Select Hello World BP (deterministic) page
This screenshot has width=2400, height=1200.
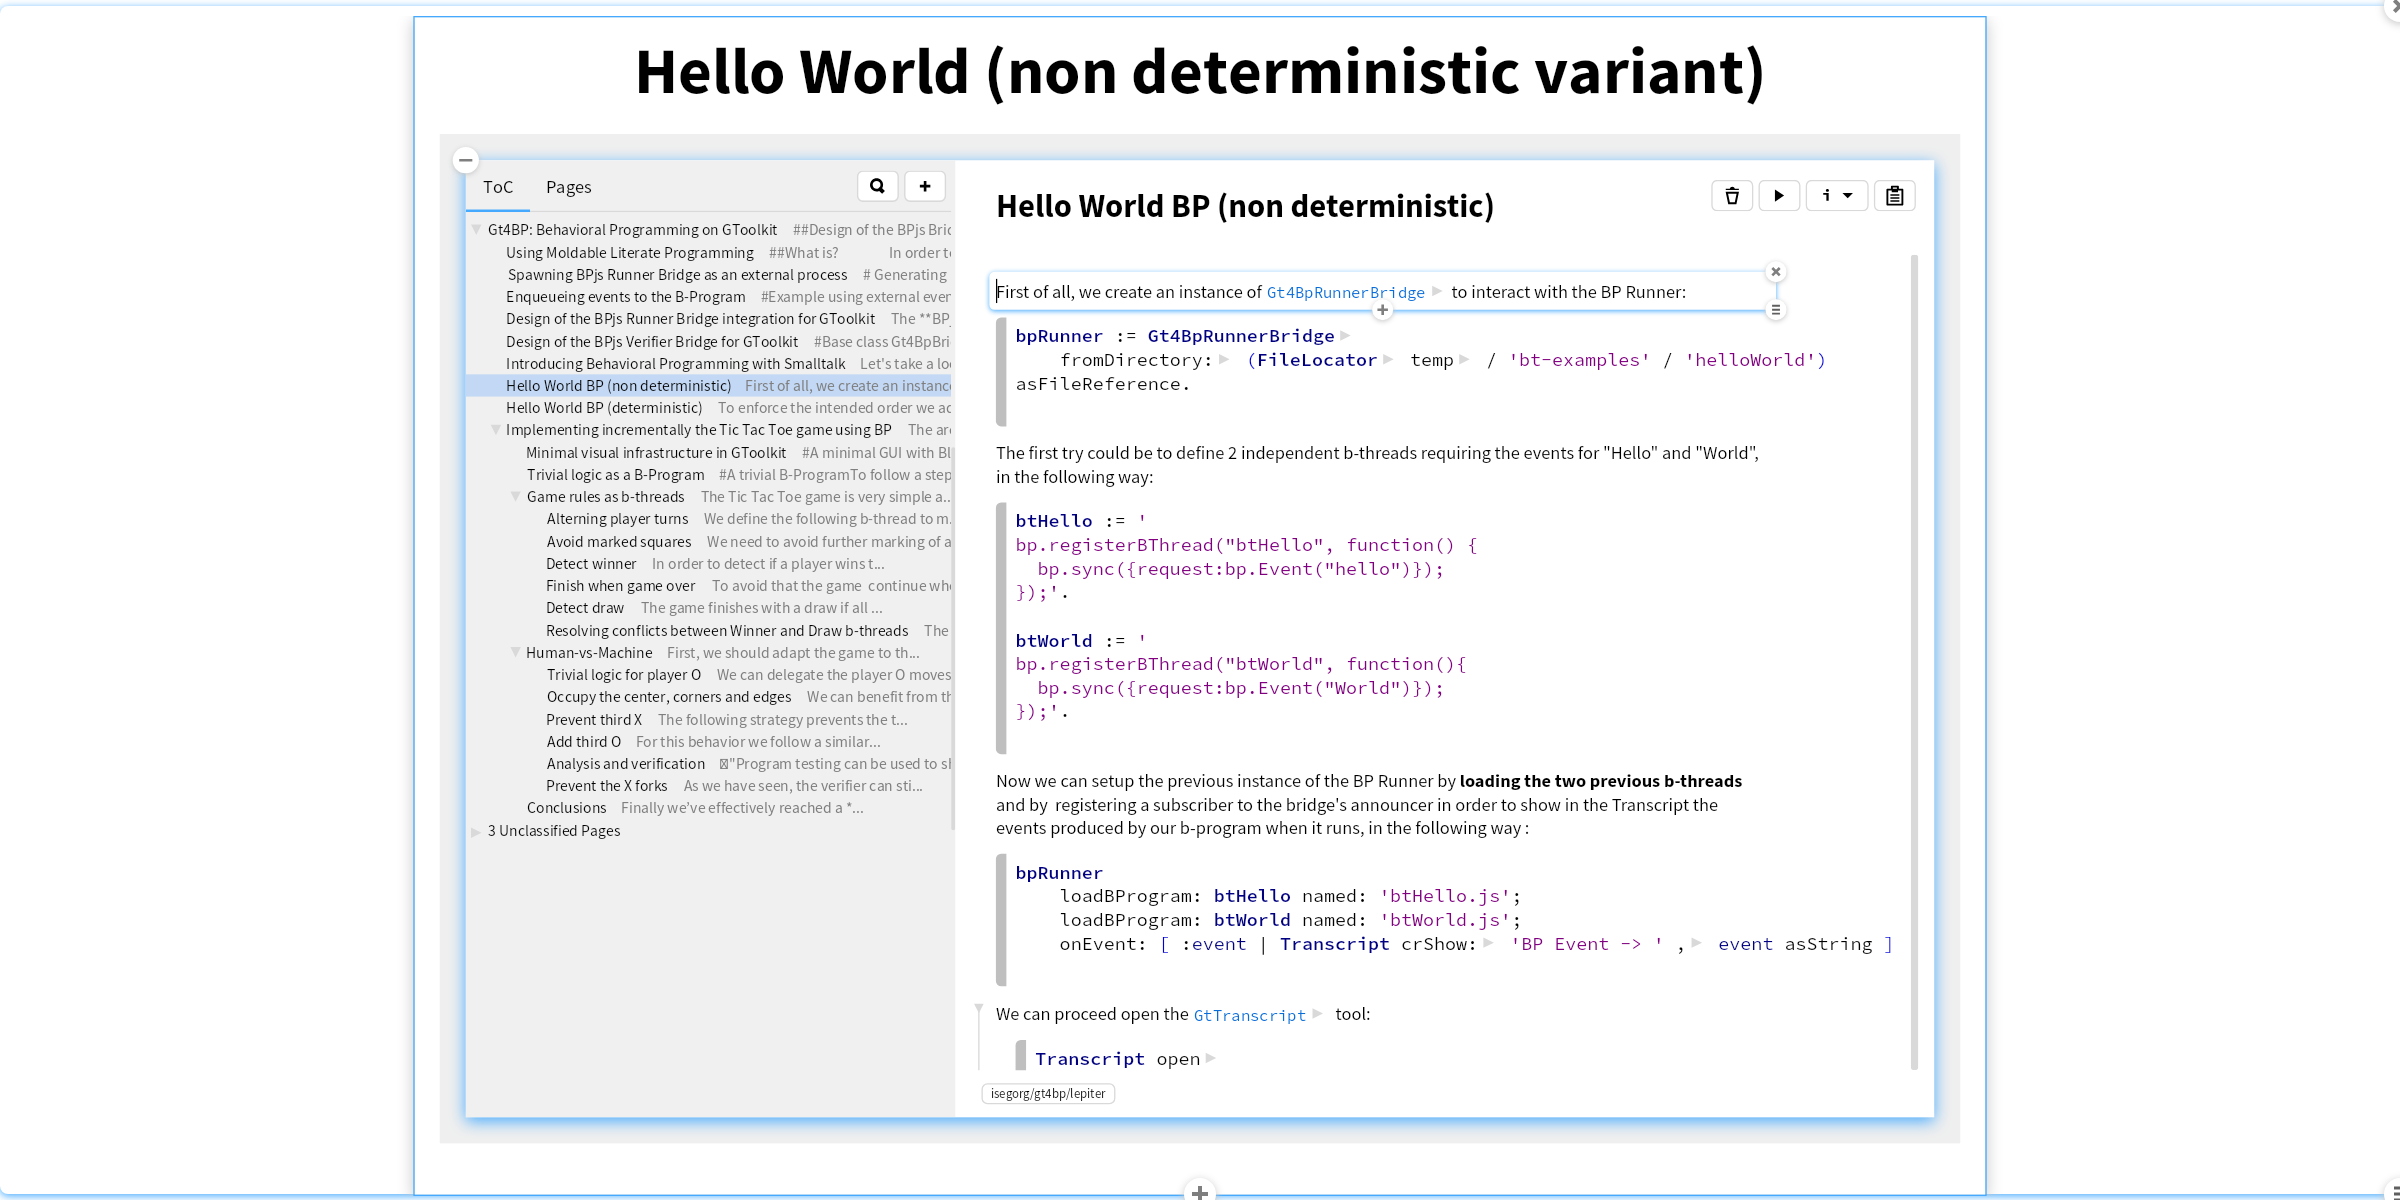(x=604, y=408)
